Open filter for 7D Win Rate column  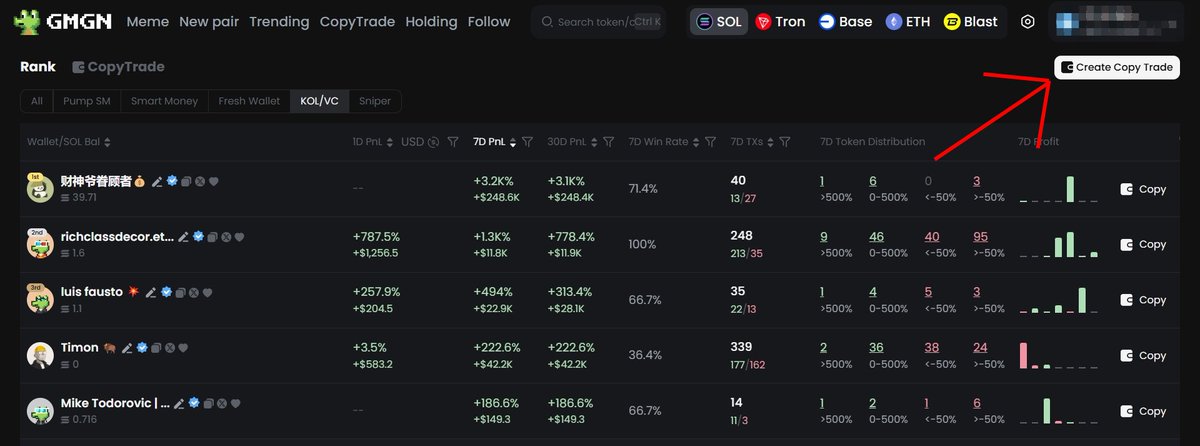pyautogui.click(x=709, y=142)
